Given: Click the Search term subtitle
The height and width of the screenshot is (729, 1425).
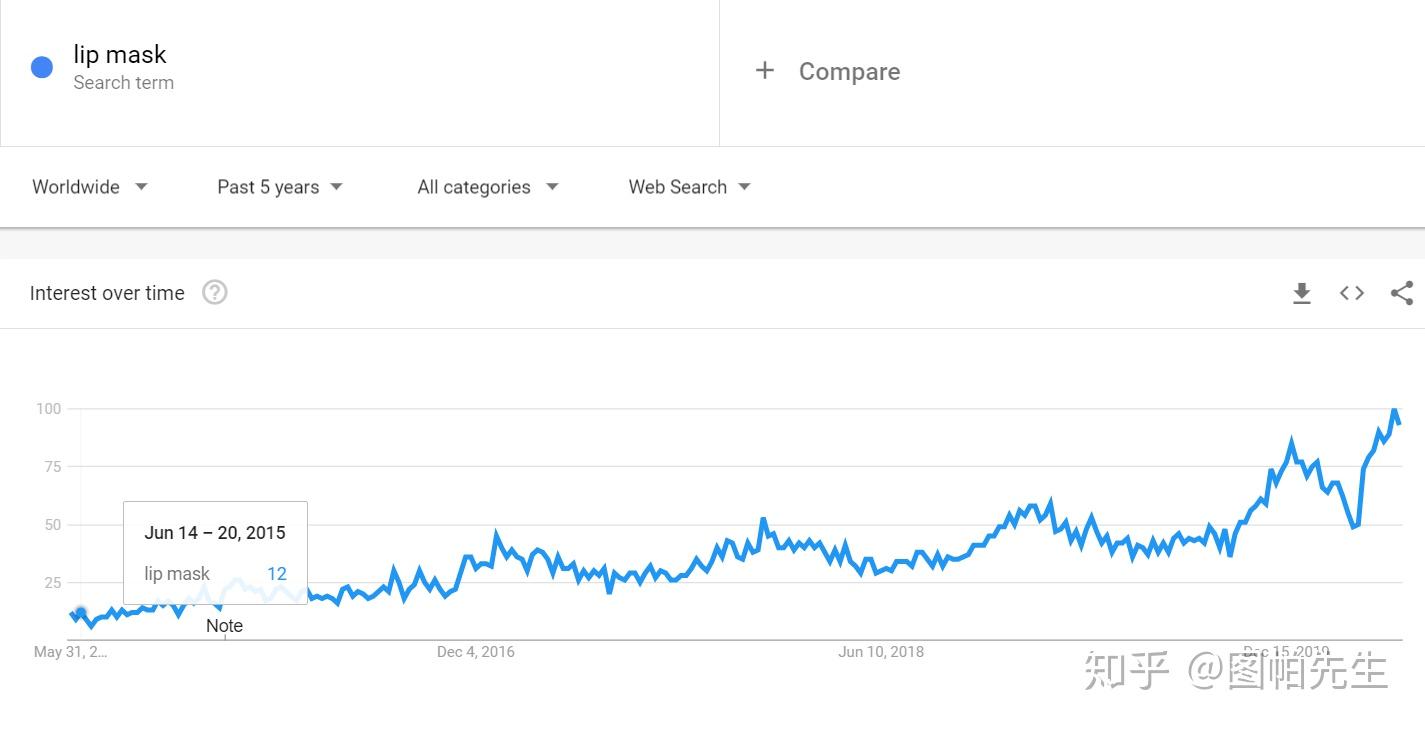Looking at the screenshot, I should pyautogui.click(x=123, y=83).
